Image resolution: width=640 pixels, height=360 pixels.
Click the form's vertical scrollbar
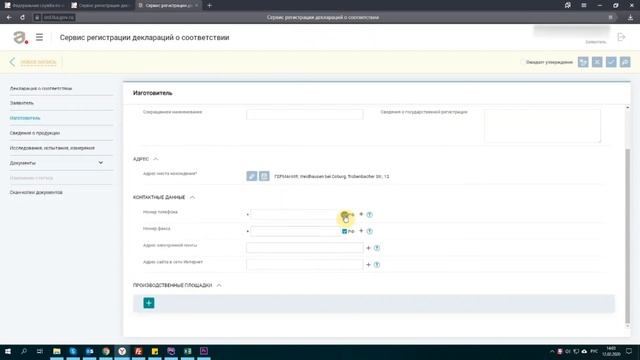coord(627,235)
